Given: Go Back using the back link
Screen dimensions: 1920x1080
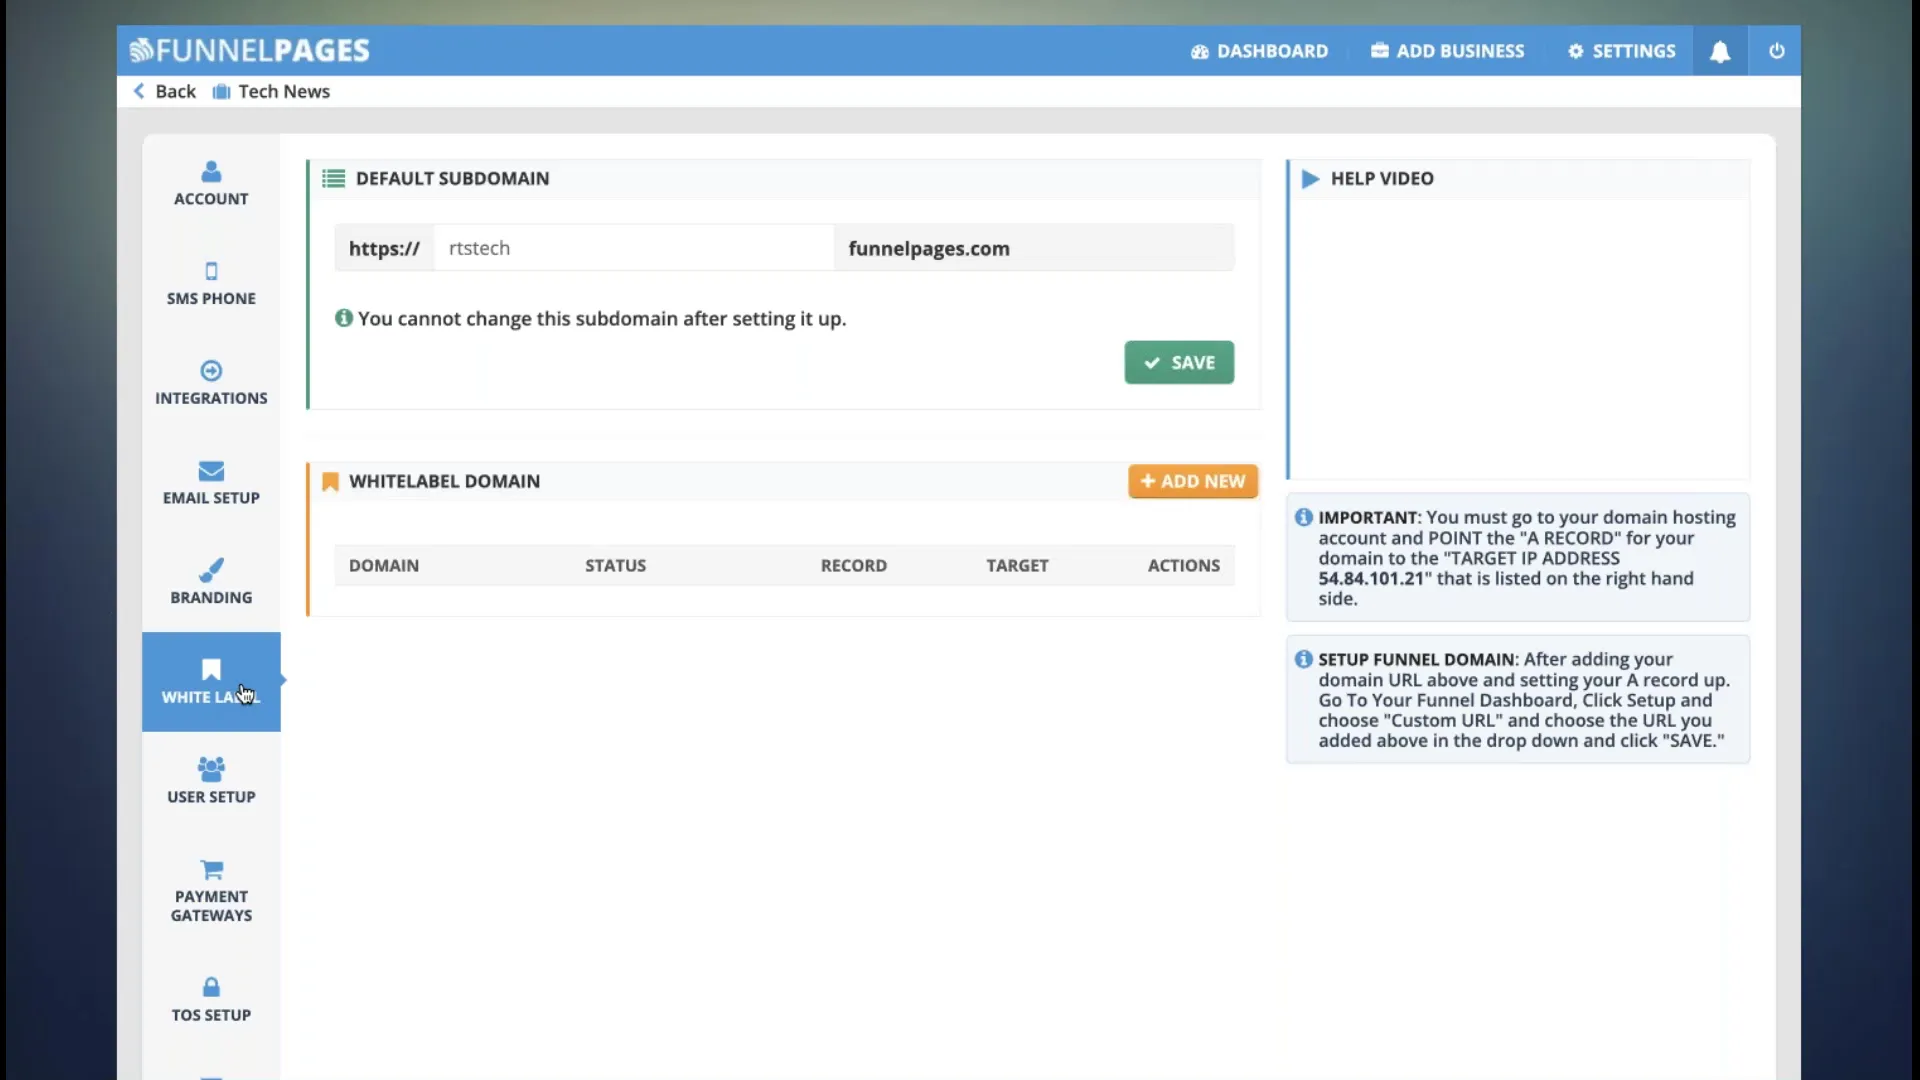Looking at the screenshot, I should tap(165, 91).
